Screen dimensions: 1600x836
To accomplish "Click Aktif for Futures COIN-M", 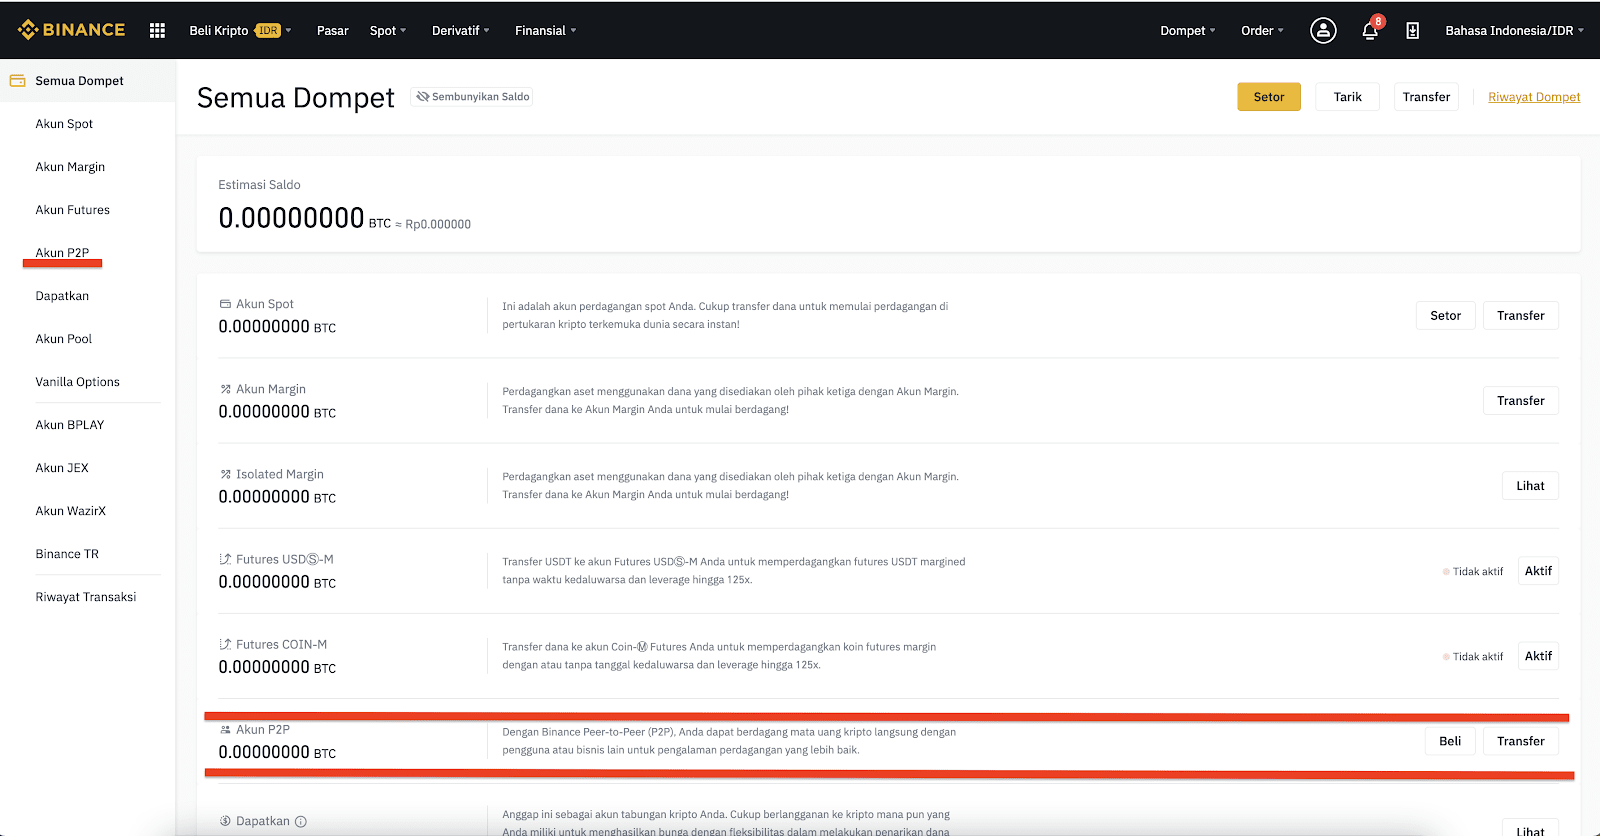I will point(1538,656).
